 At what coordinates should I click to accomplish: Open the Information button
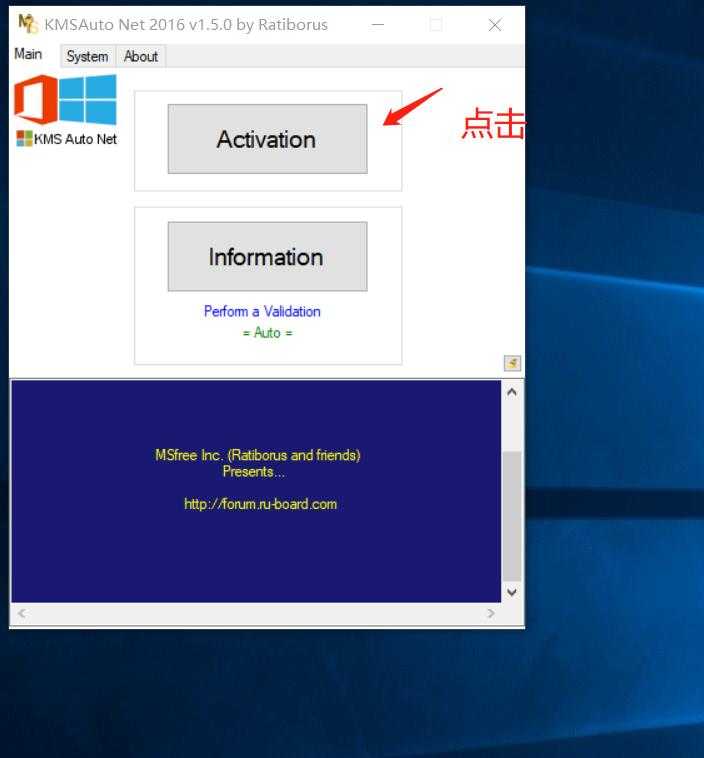(x=267, y=257)
